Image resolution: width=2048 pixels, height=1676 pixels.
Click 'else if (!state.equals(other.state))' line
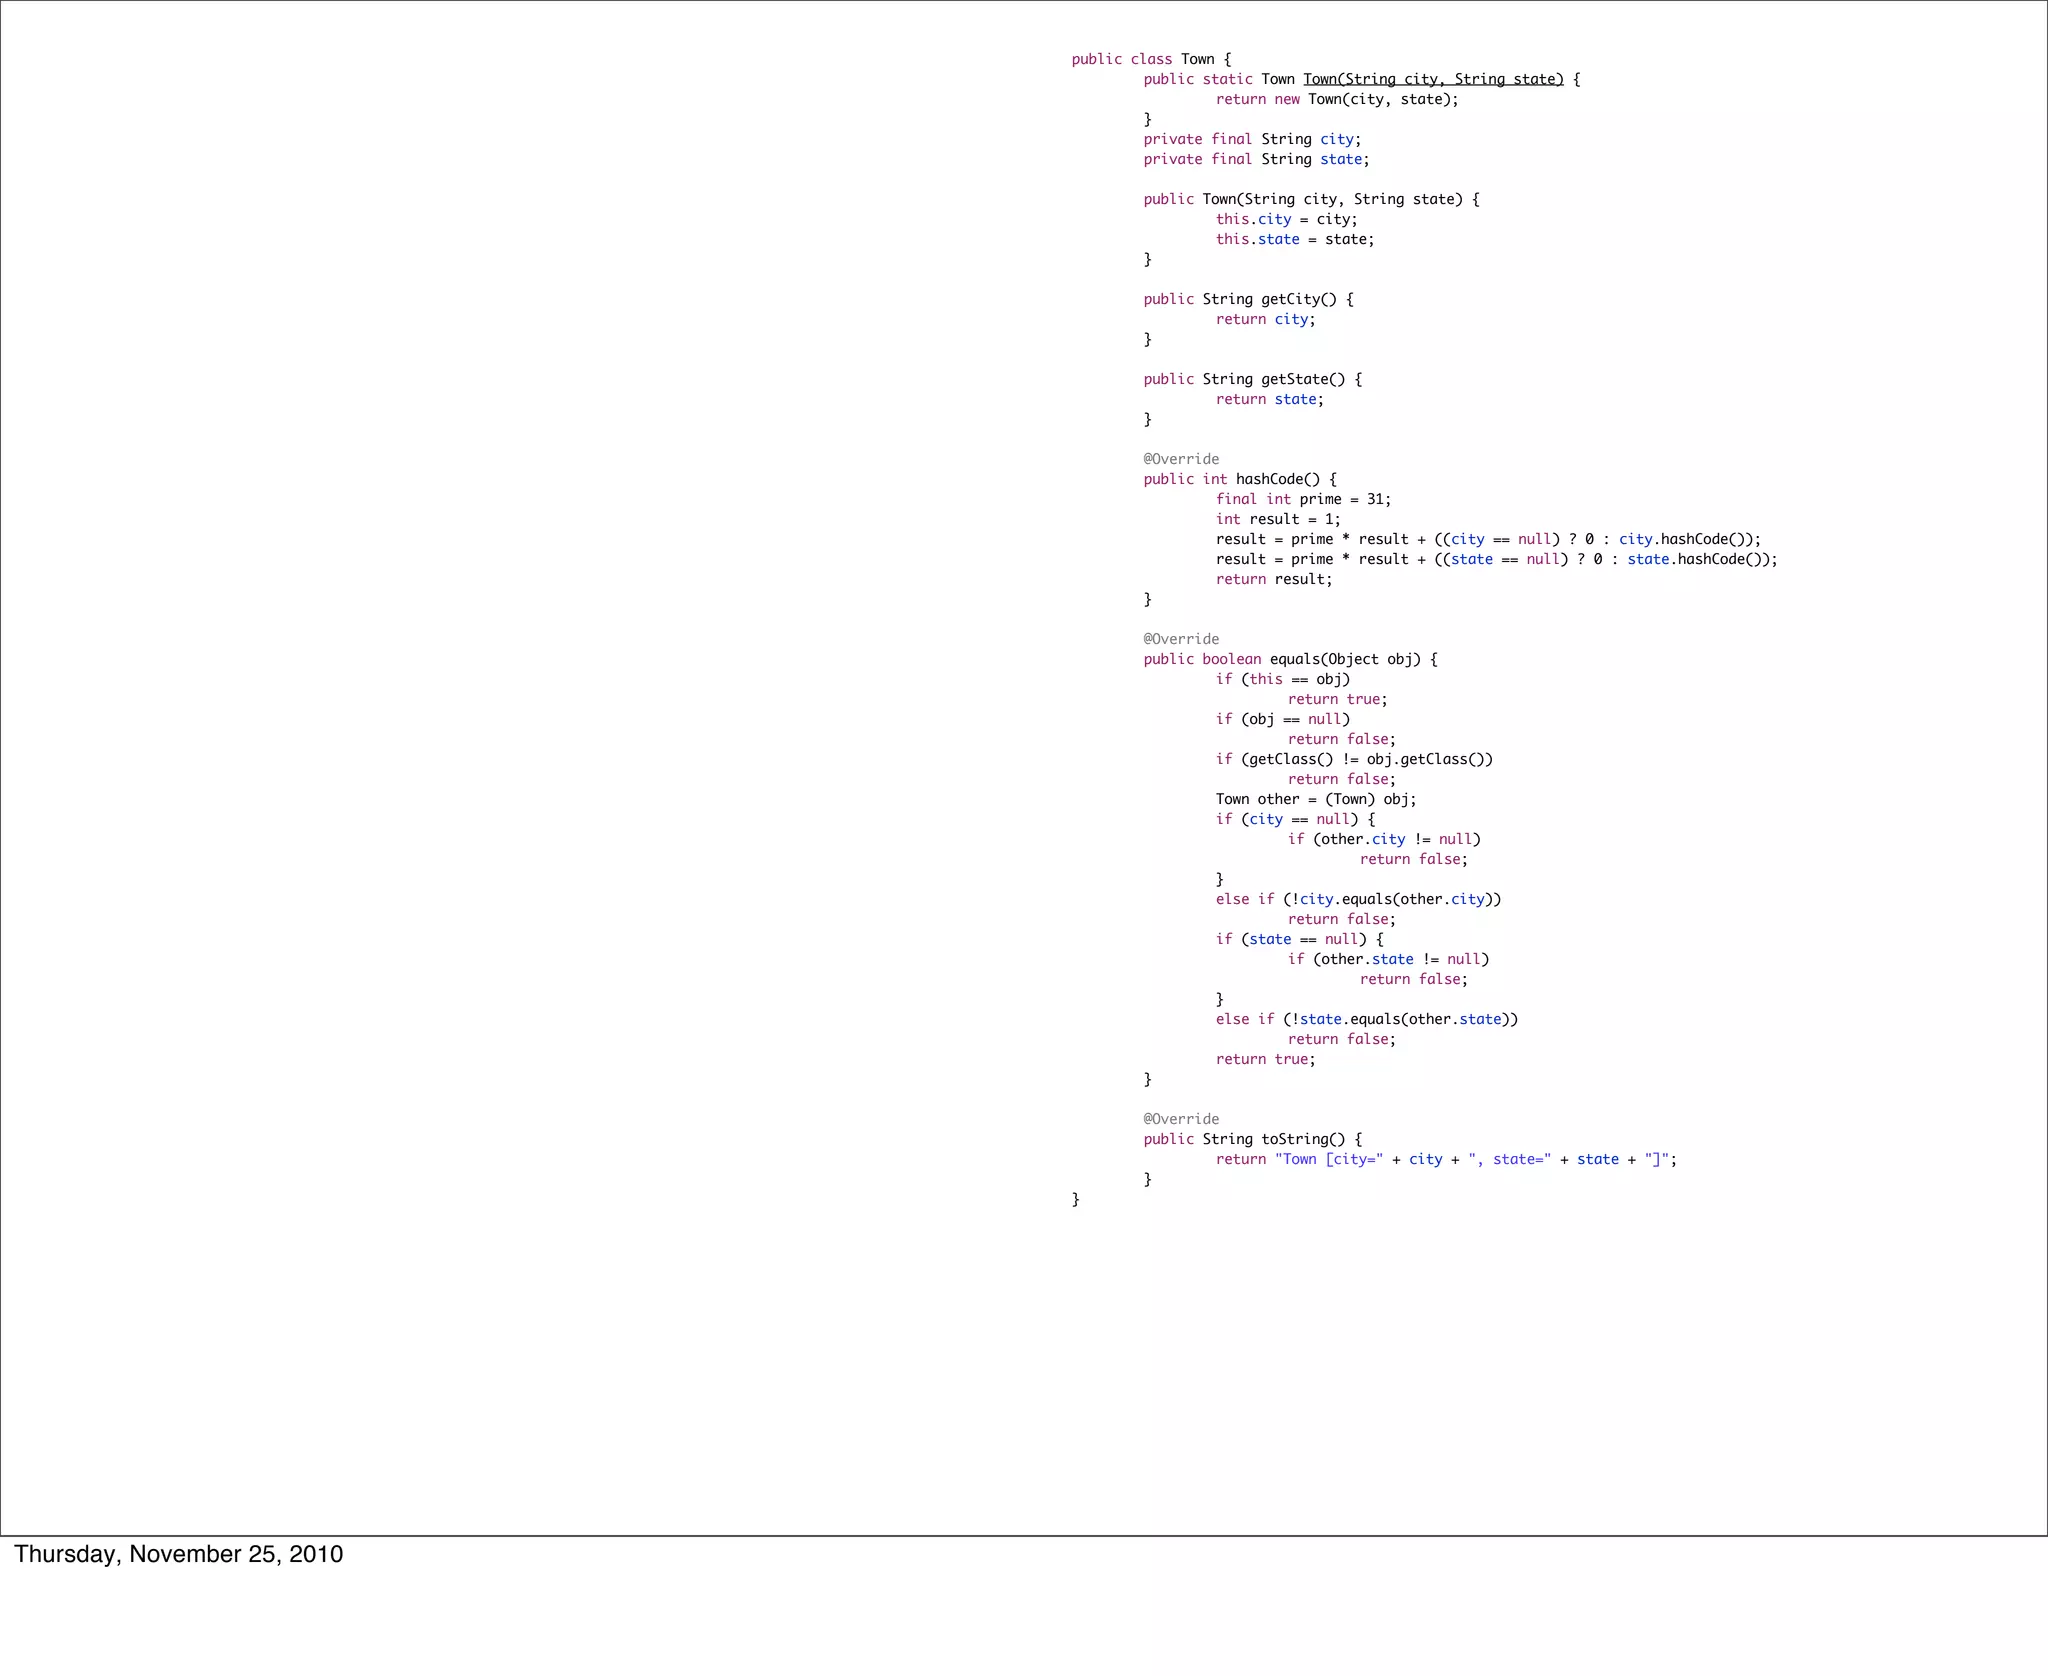click(1367, 1020)
